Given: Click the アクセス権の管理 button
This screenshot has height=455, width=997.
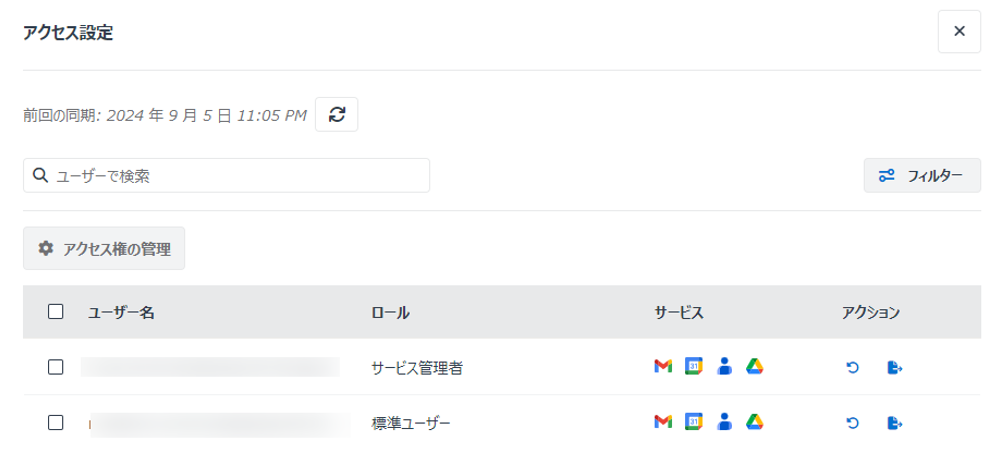Looking at the screenshot, I should tap(104, 248).
